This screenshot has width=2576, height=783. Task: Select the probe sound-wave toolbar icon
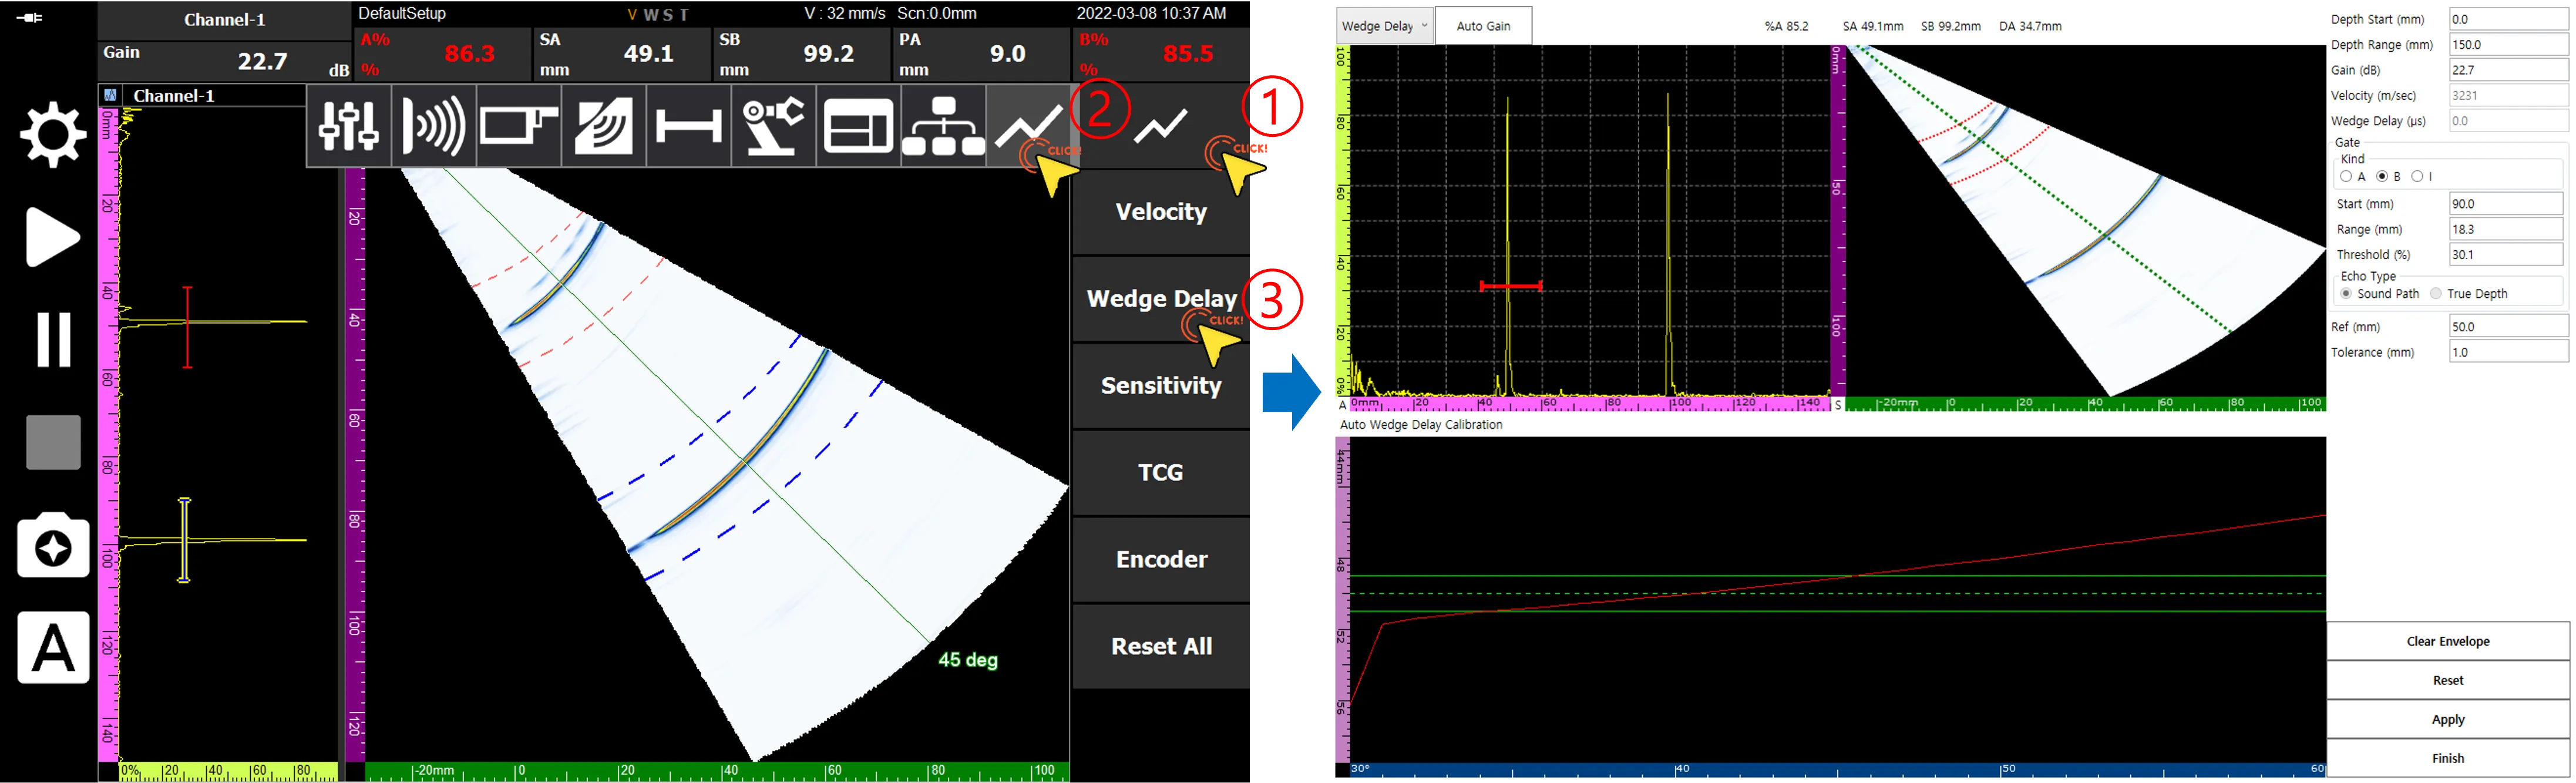pyautogui.click(x=433, y=126)
